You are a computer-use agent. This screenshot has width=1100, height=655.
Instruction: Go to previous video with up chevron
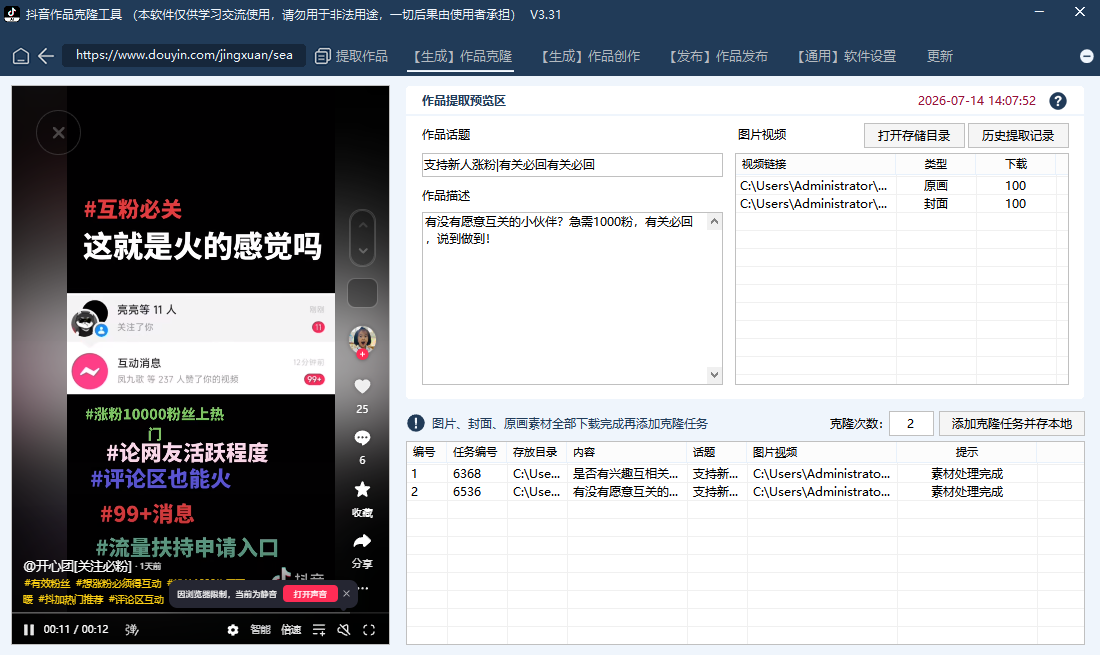pyautogui.click(x=363, y=225)
